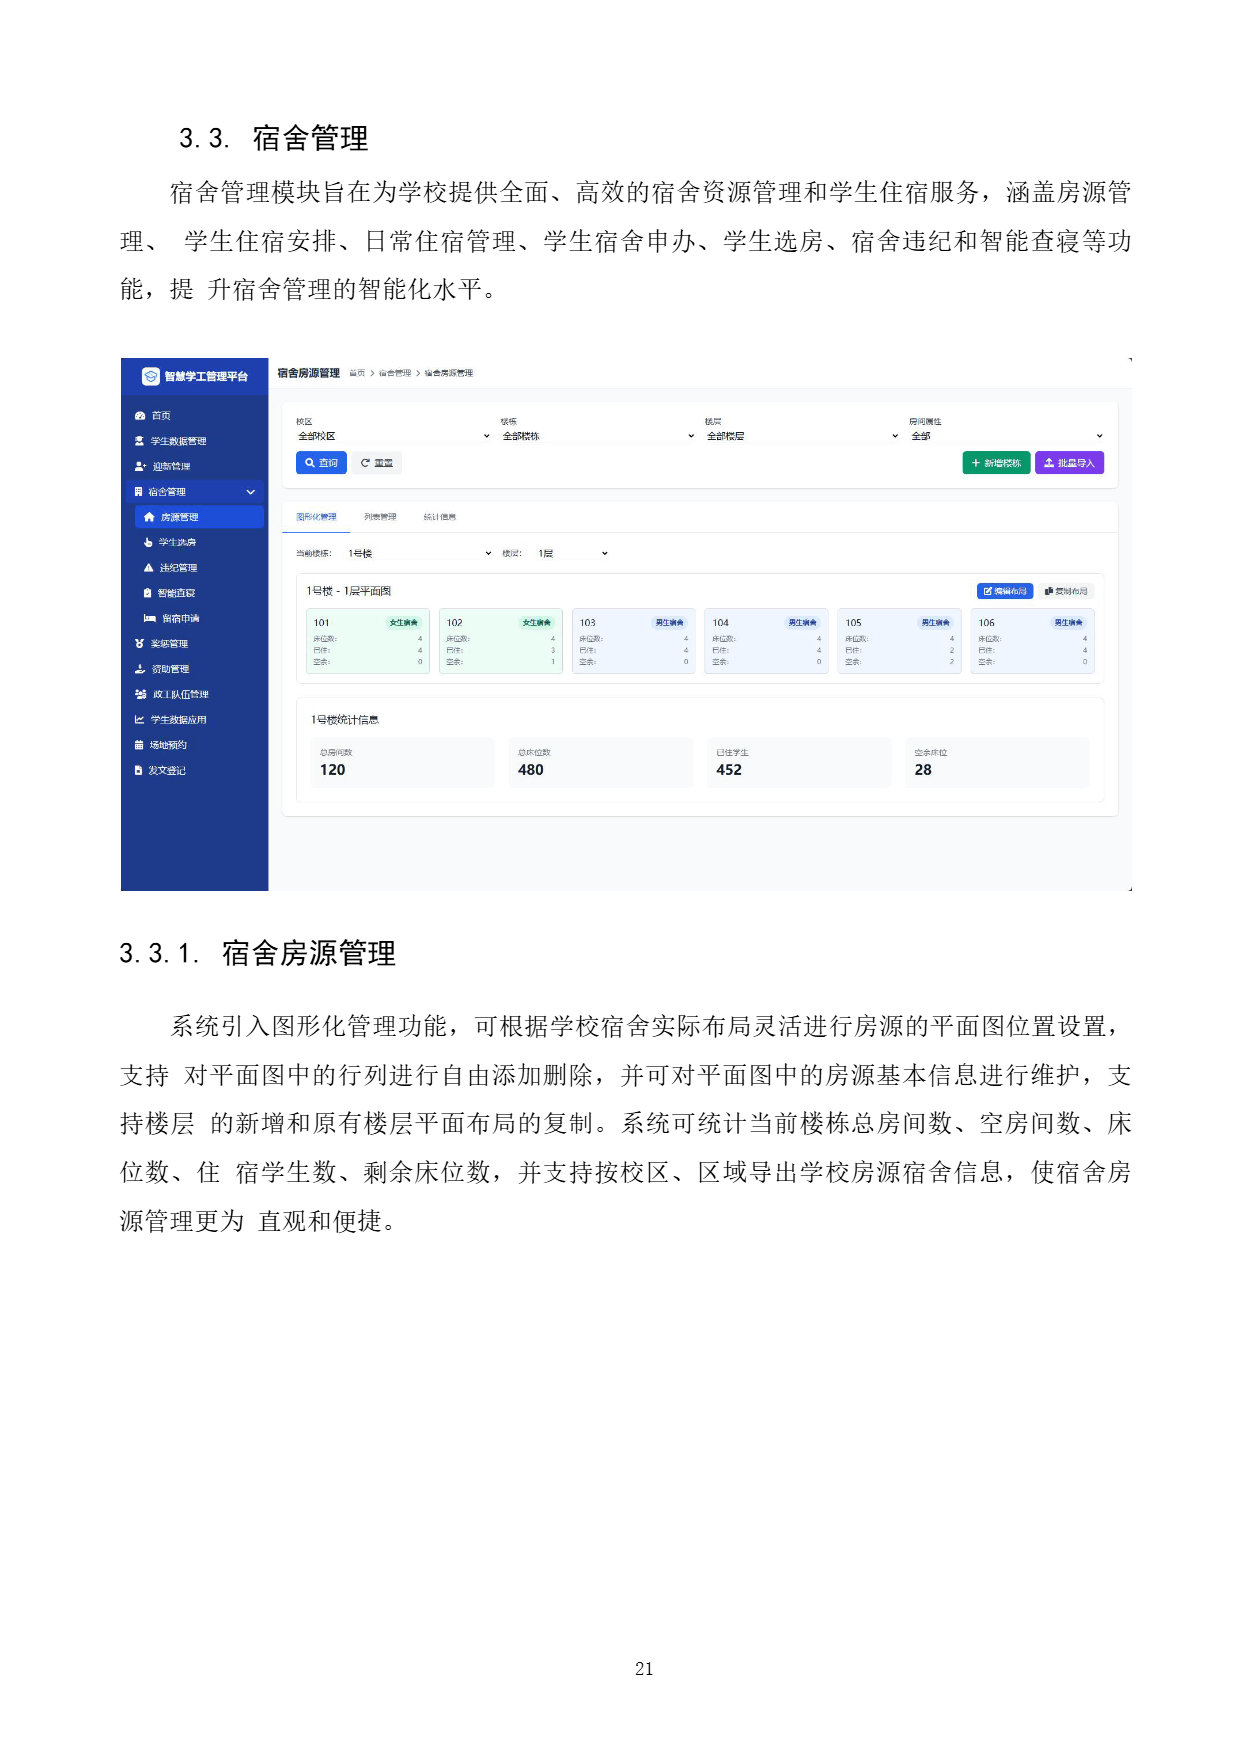Click the 宿舍房源管理 page title
Screen dimensions: 1240x1755
(x=309, y=373)
